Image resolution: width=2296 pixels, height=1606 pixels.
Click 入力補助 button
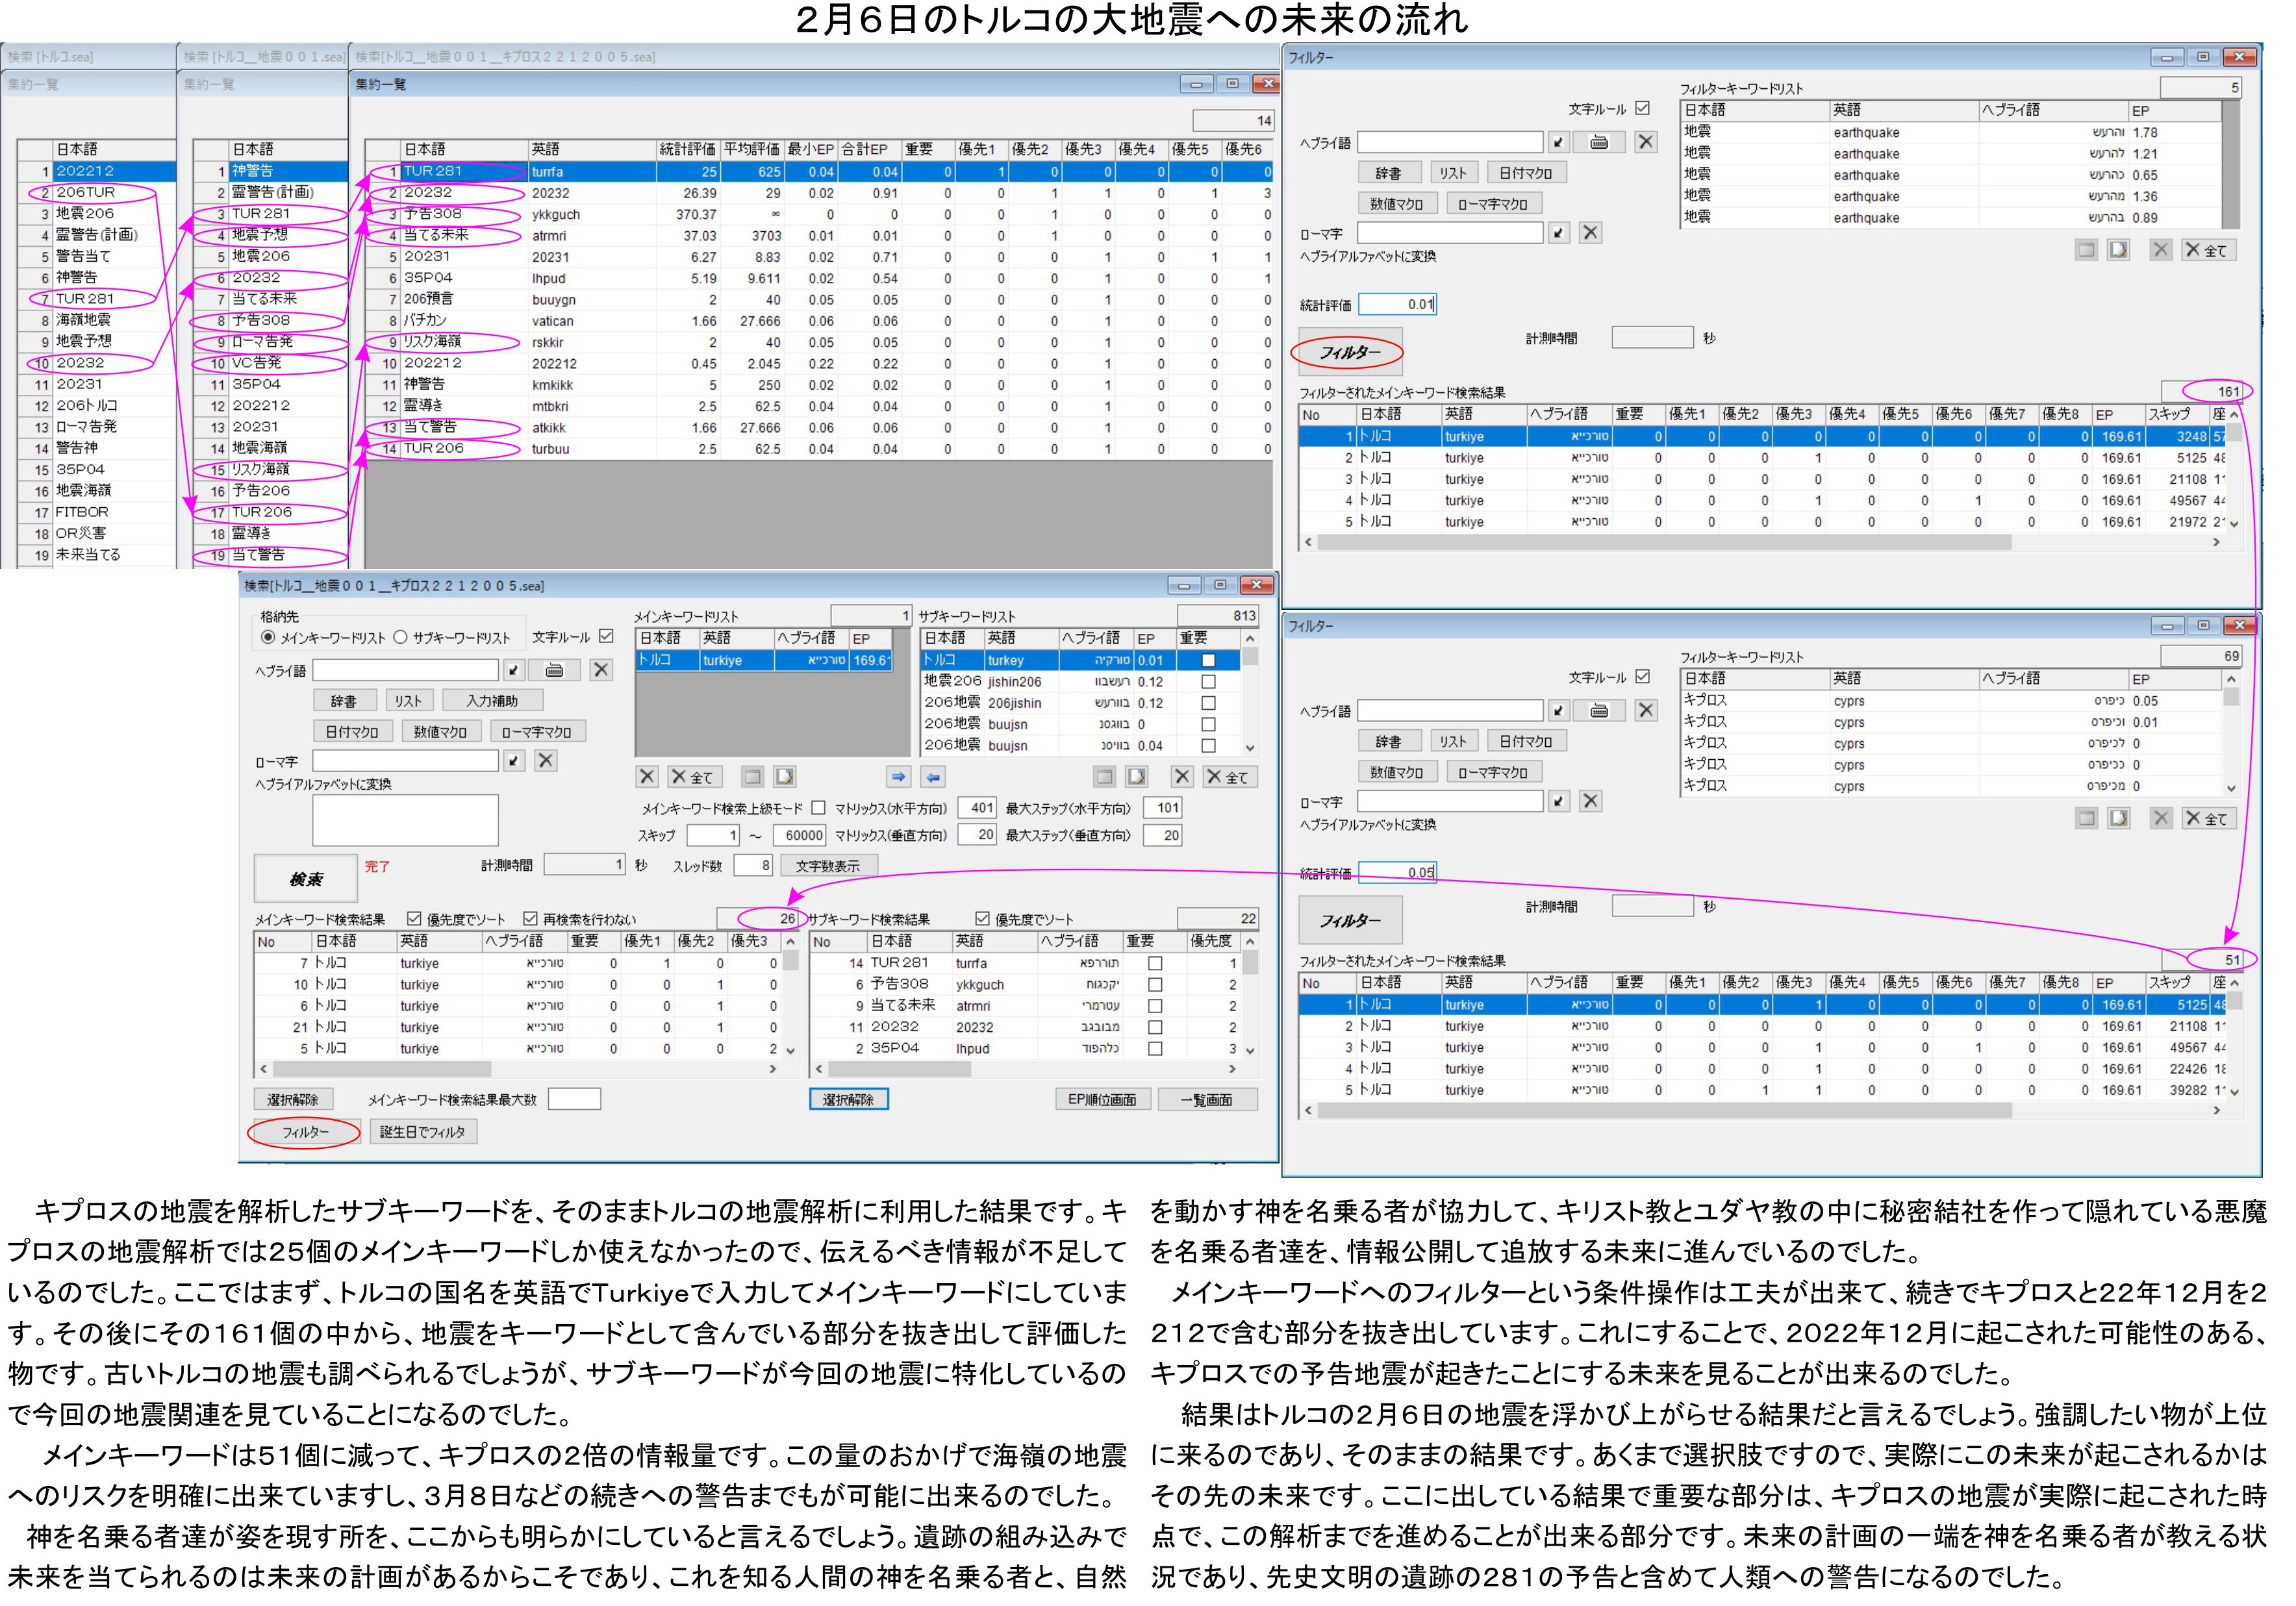492,701
